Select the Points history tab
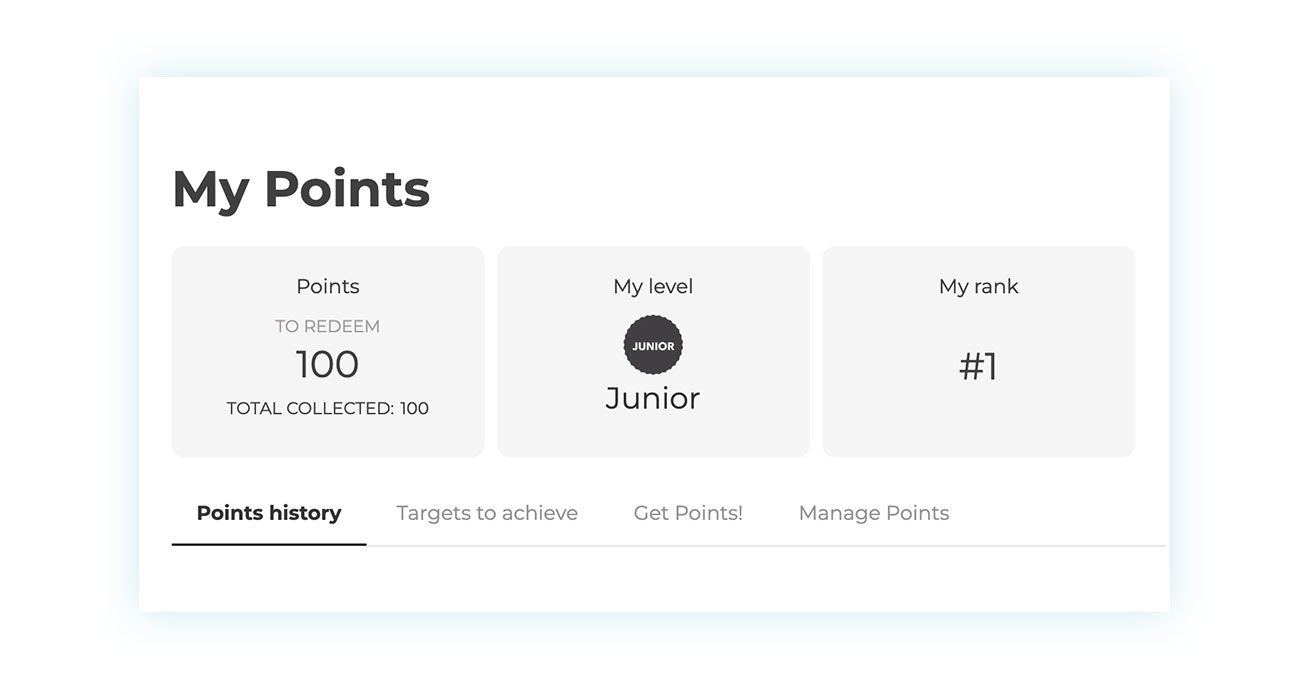 pos(268,513)
